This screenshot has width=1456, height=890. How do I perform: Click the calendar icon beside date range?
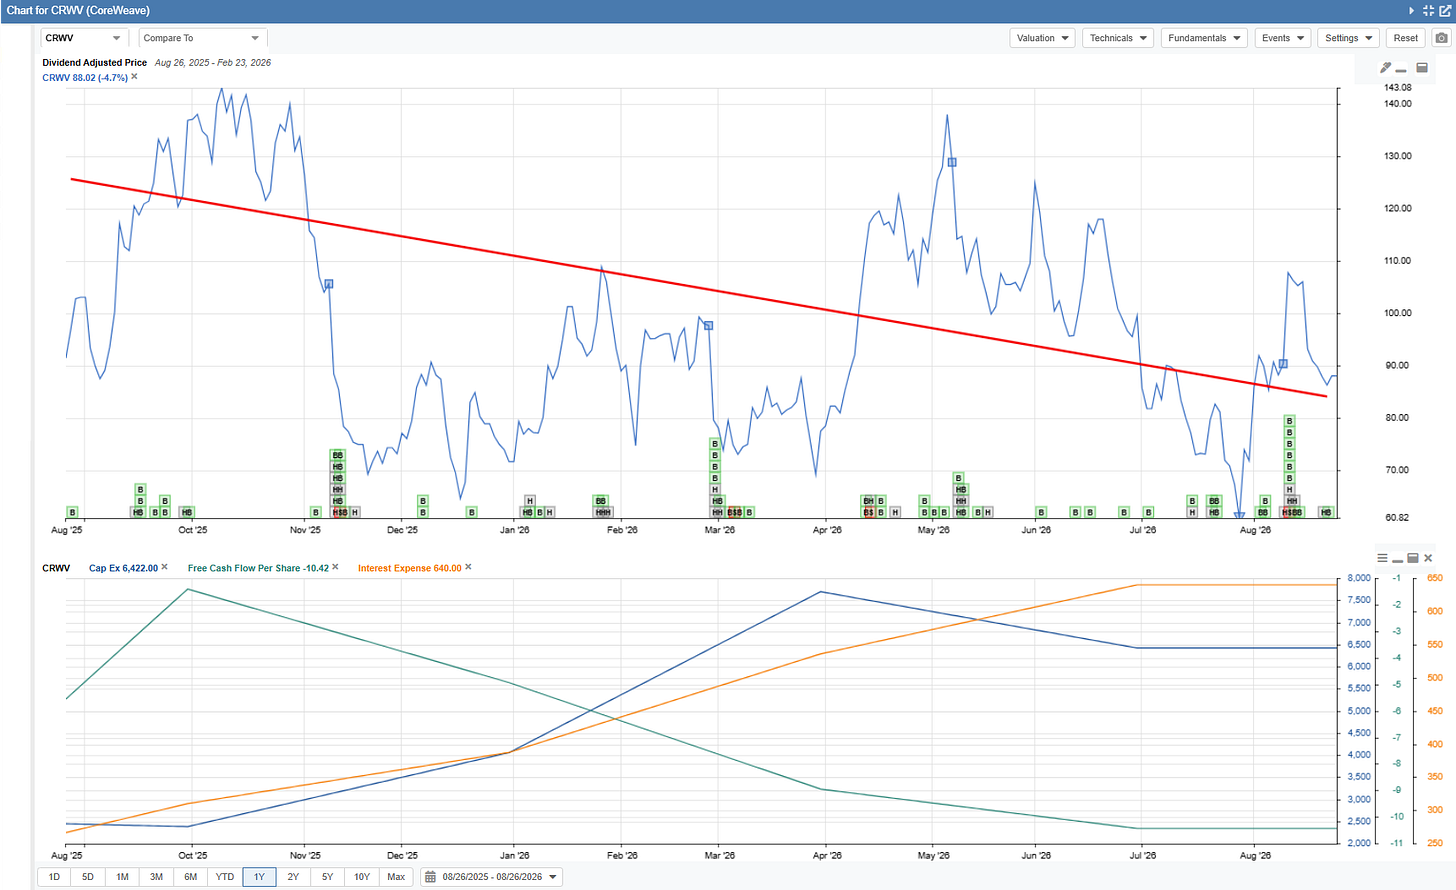point(431,877)
